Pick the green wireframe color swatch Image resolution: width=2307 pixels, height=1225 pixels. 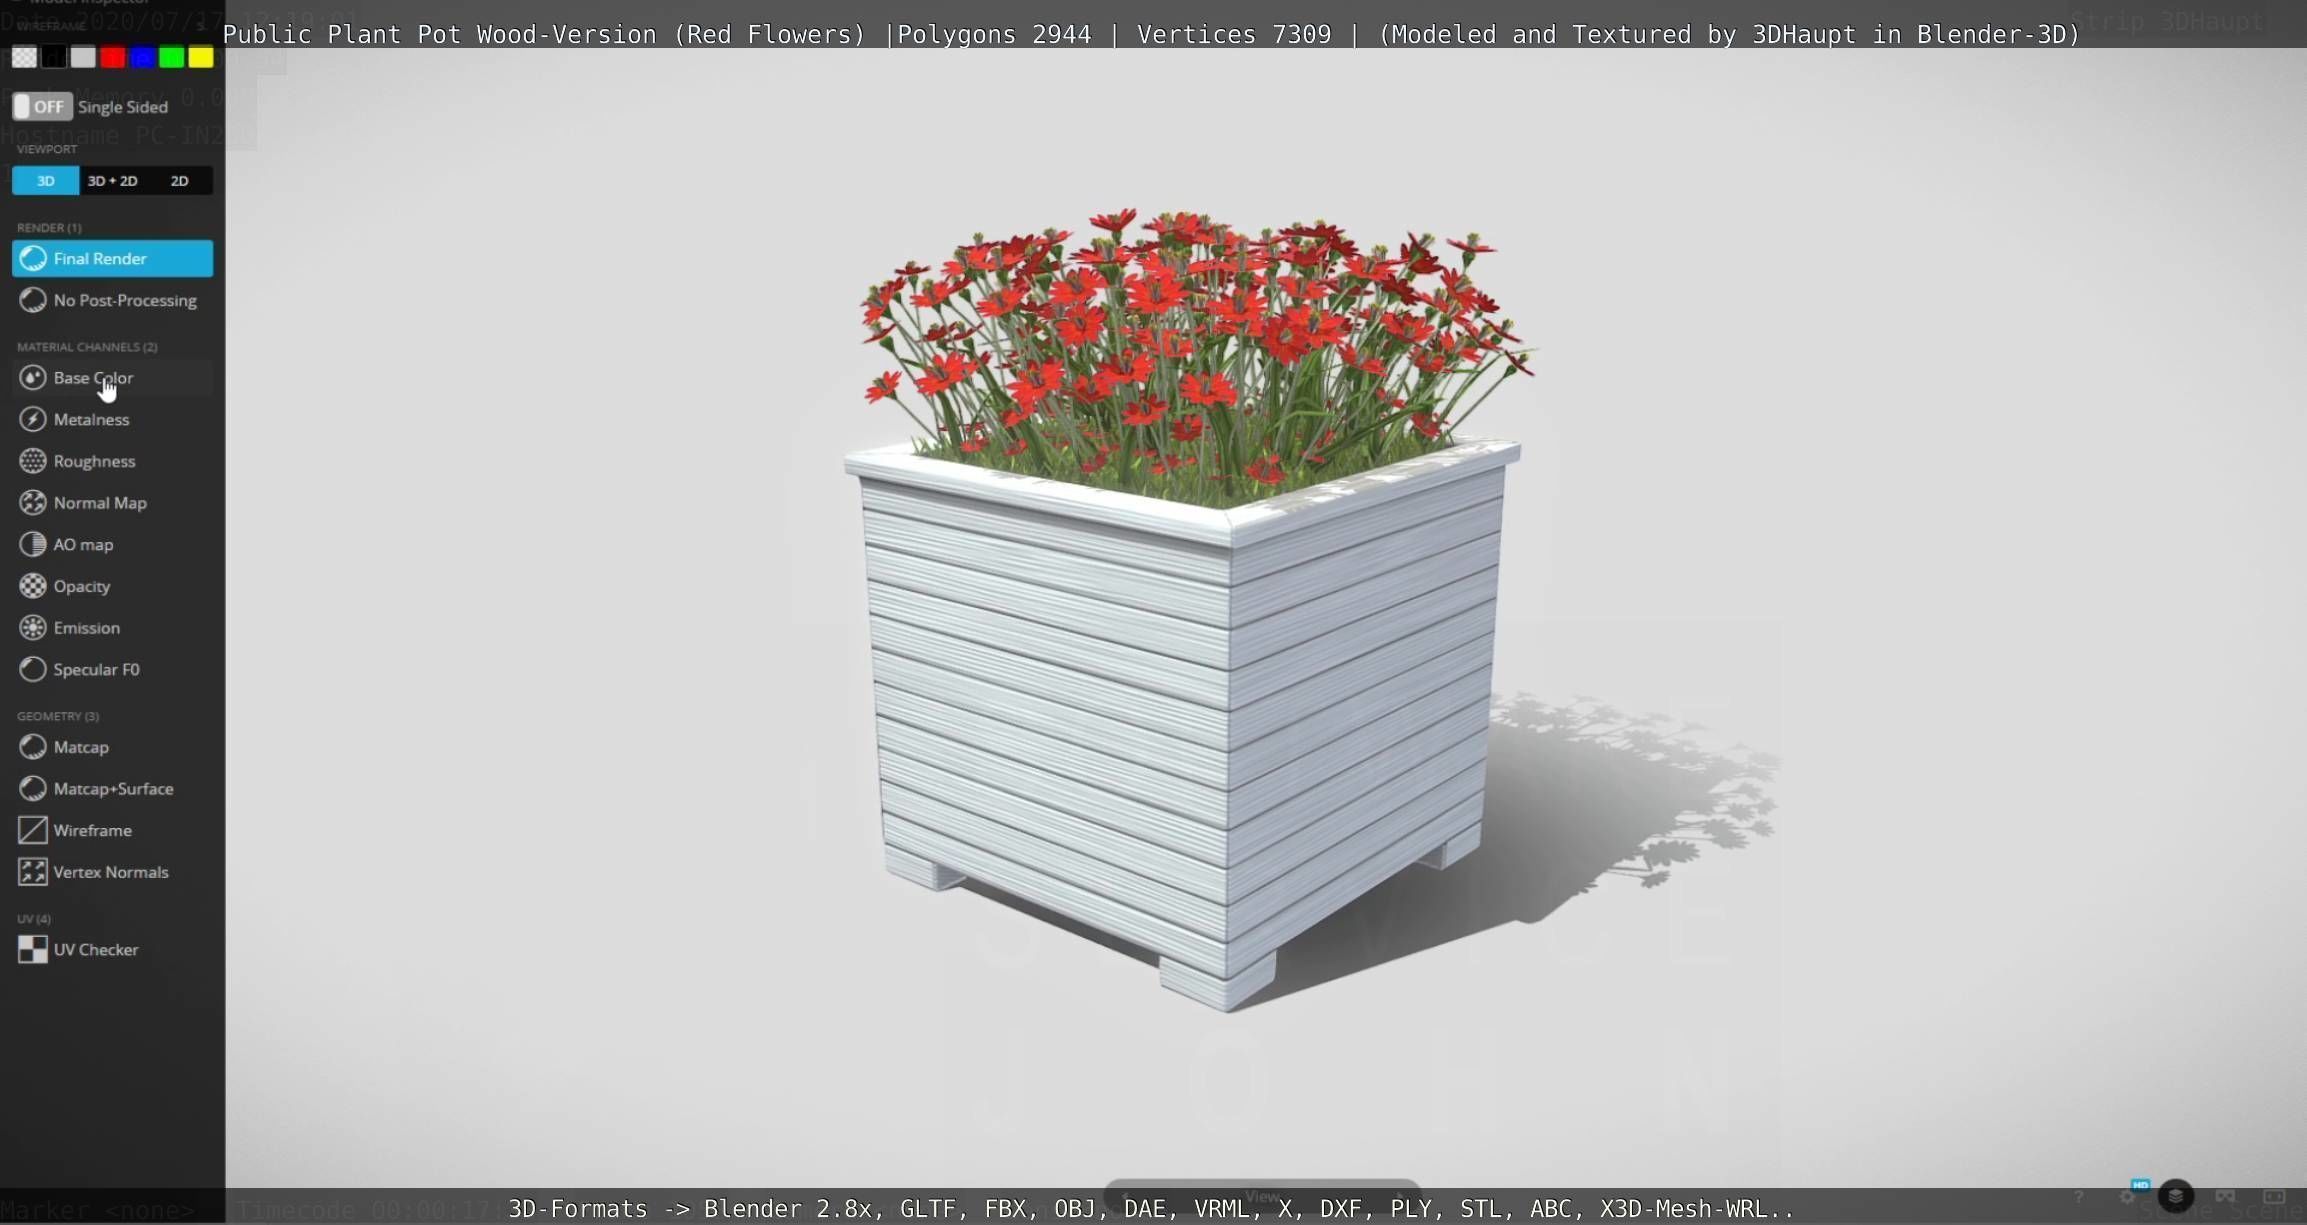click(x=172, y=58)
